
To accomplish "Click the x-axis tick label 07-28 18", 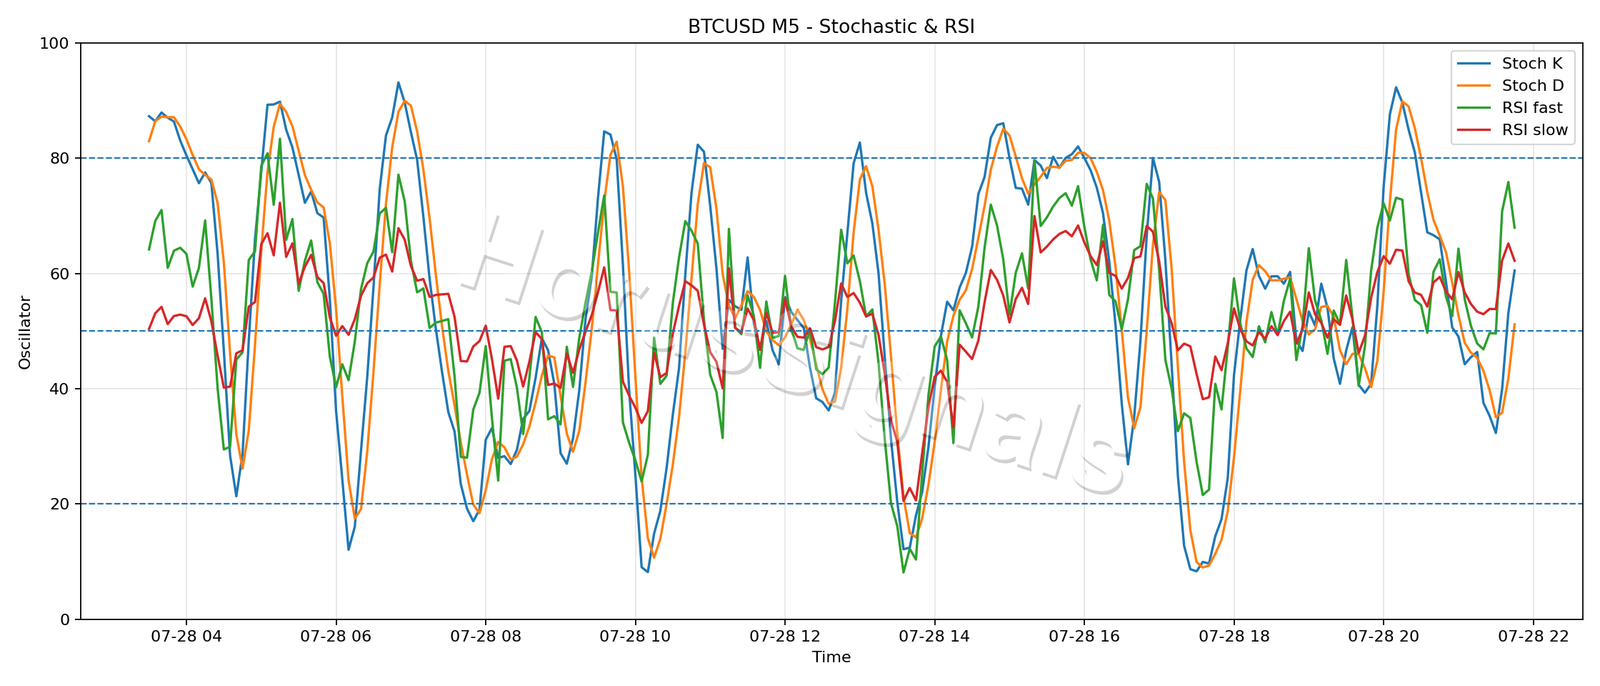I will click(x=1234, y=636).
